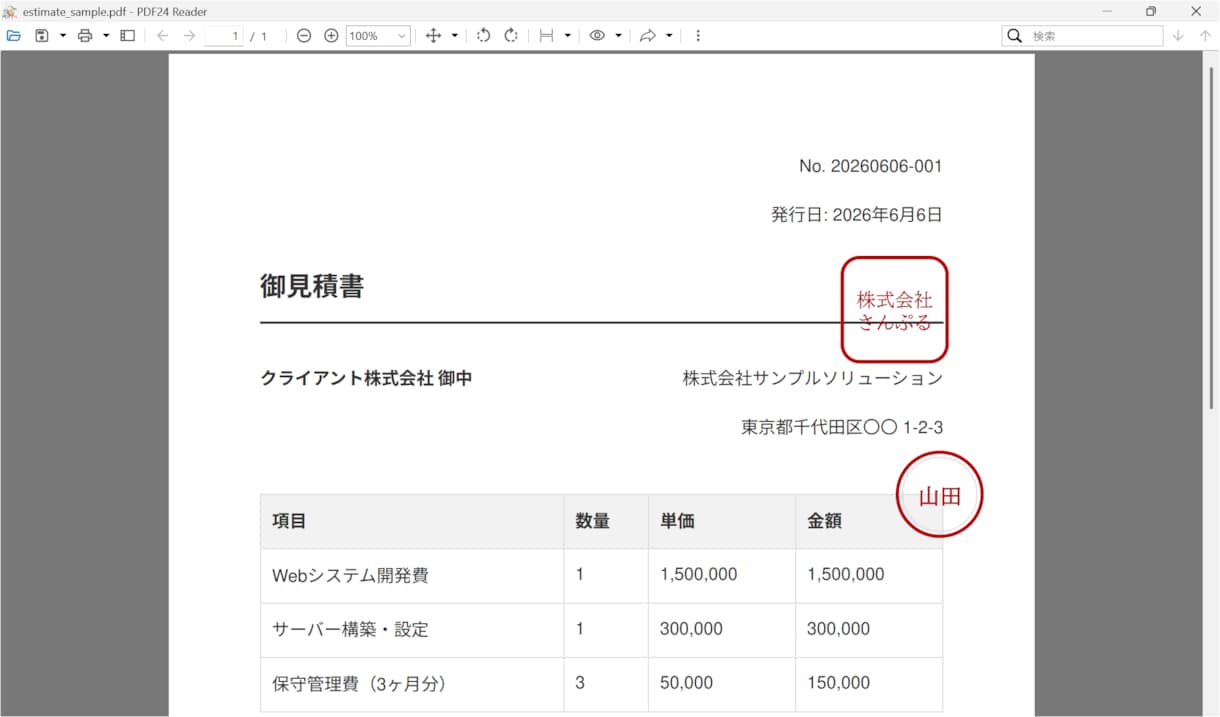The width and height of the screenshot is (1220, 717).
Task: Jump to next search result down arrow
Action: click(1178, 35)
